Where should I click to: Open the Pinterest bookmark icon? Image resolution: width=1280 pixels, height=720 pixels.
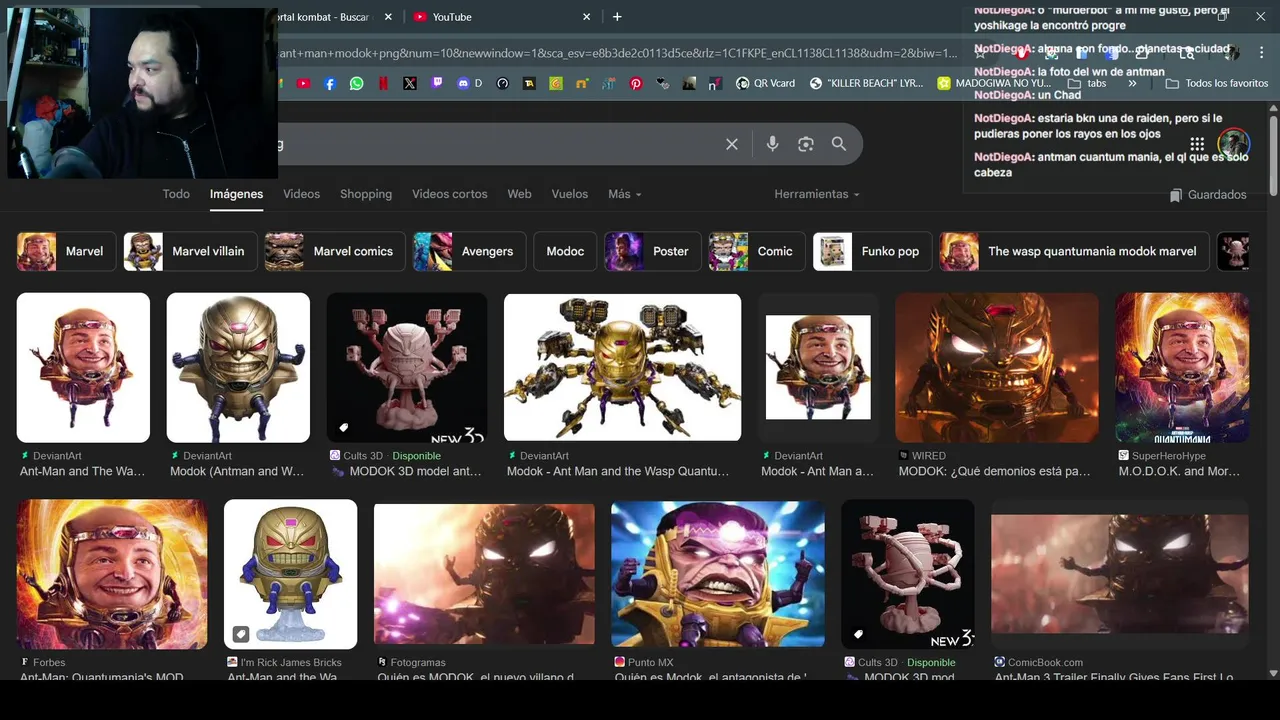click(636, 84)
